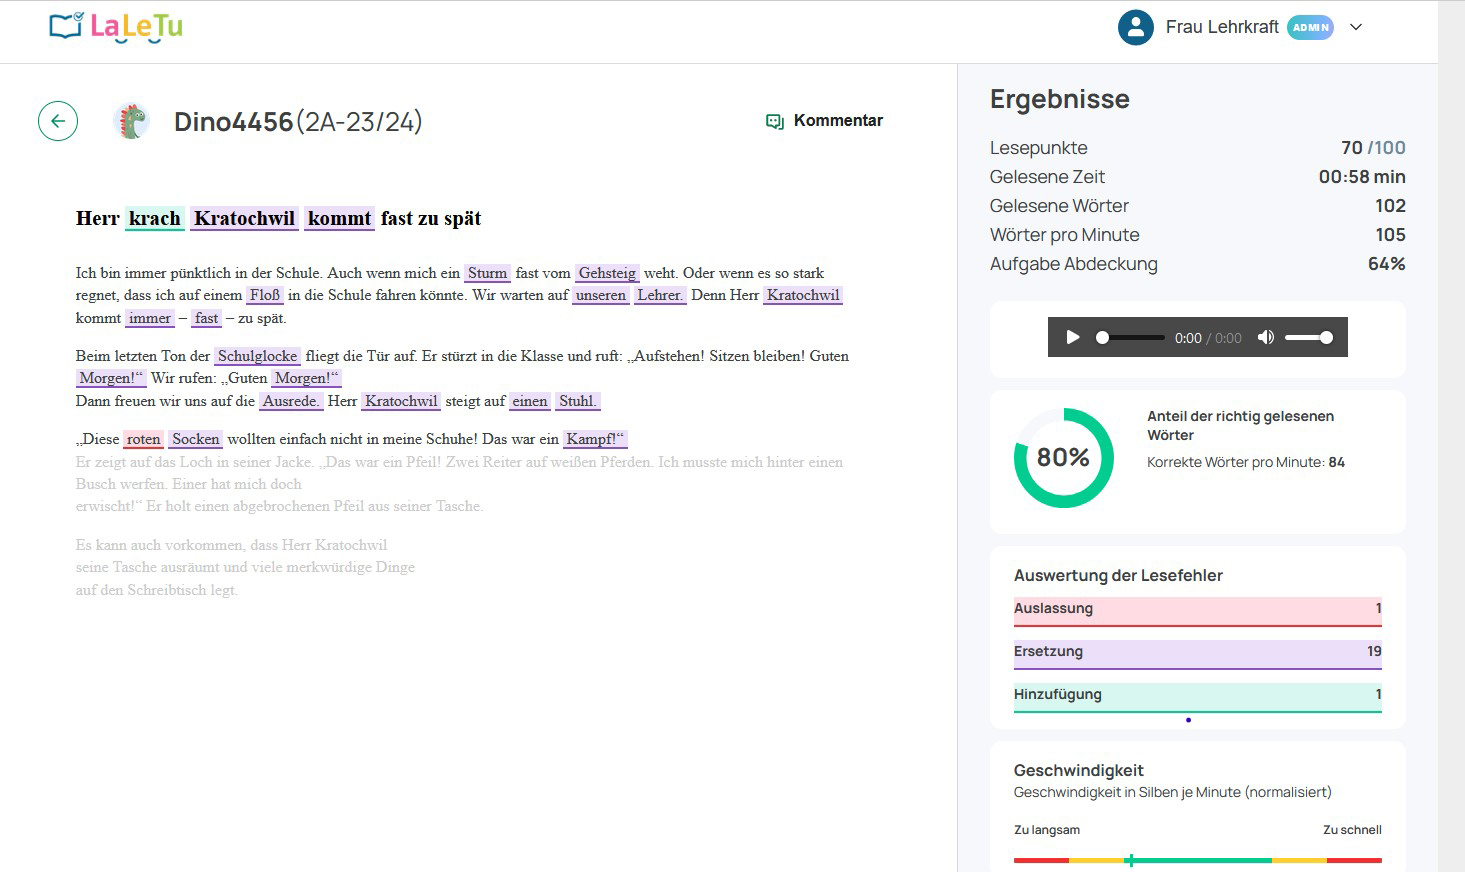Click the green marker on speed scale
This screenshot has height=872, width=1465.
click(x=1130, y=860)
